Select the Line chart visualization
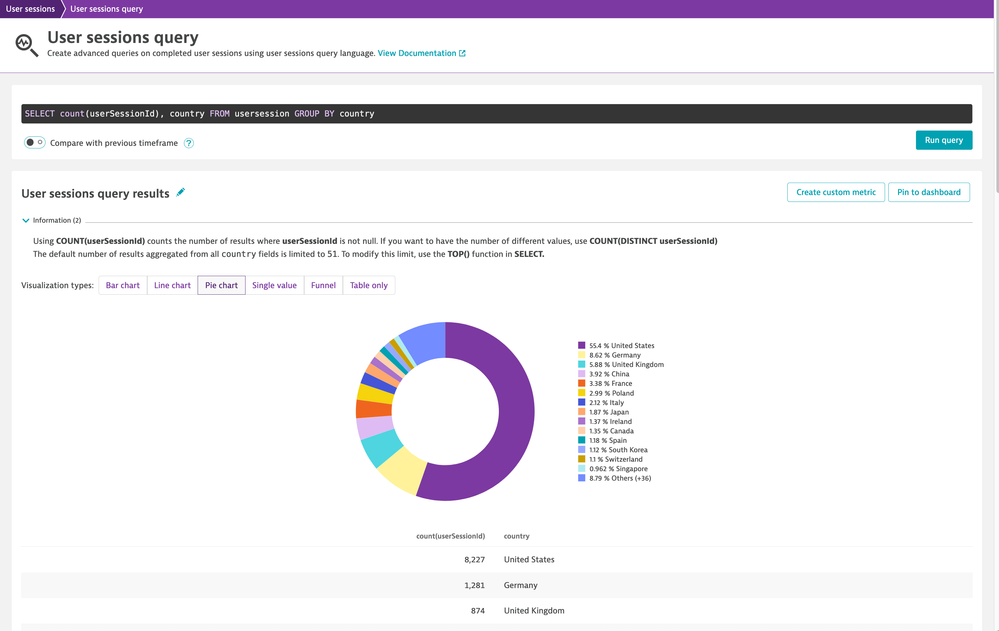Image resolution: width=999 pixels, height=631 pixels. (172, 286)
